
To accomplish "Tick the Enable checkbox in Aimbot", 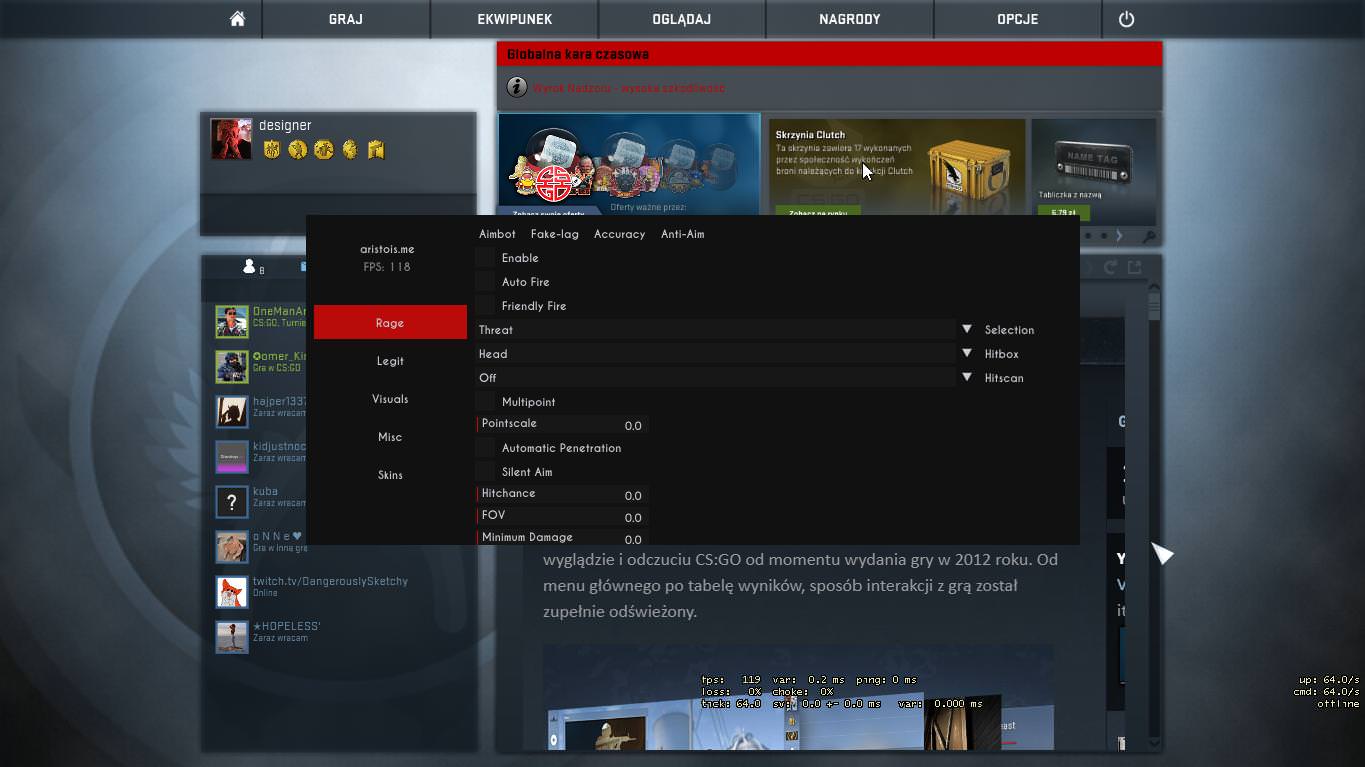I will click(485, 257).
